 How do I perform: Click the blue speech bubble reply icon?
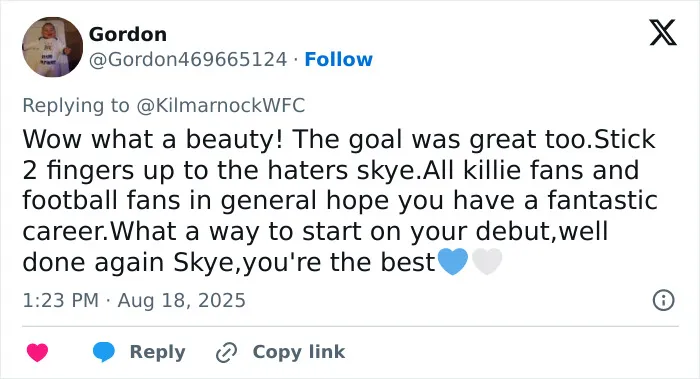point(104,352)
